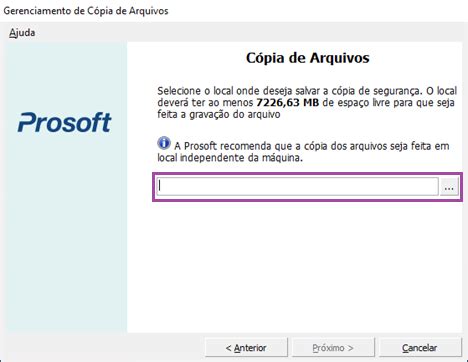
Task: Focus the backup destination path field
Action: tap(297, 186)
